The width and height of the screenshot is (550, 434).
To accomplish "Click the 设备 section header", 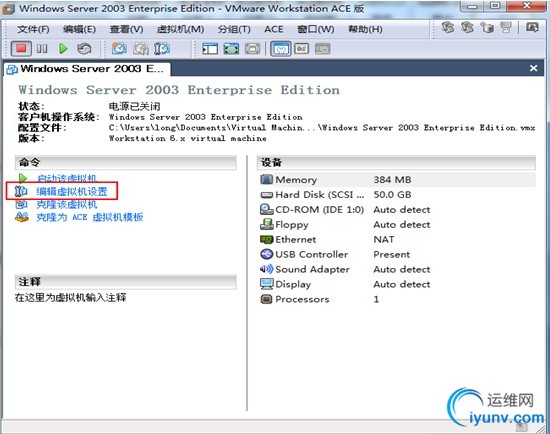I will click(x=396, y=162).
